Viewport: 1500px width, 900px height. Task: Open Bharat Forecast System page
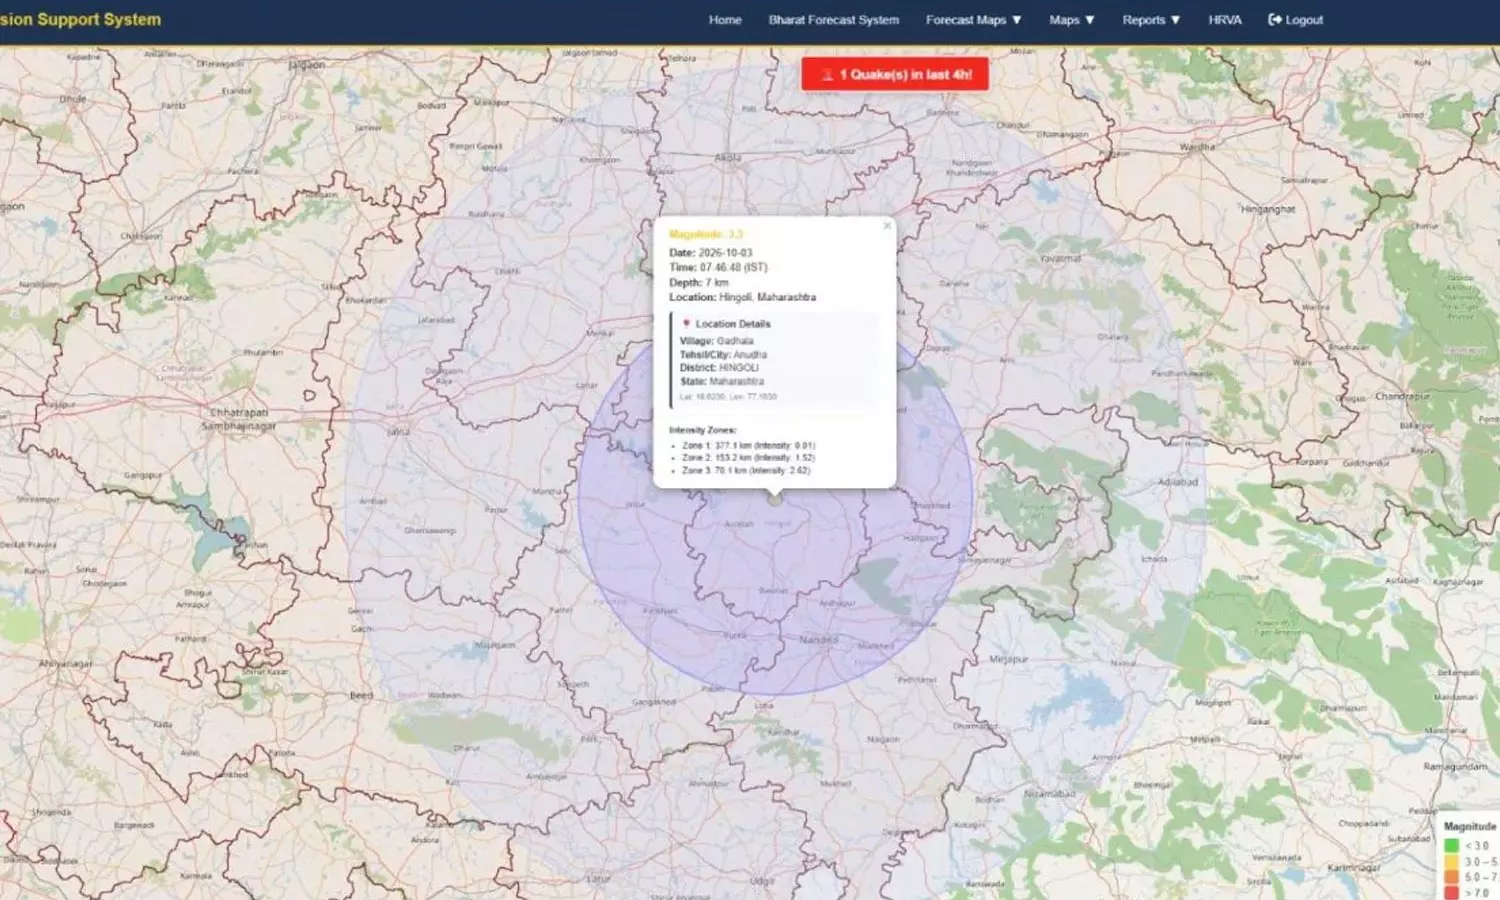833,20
